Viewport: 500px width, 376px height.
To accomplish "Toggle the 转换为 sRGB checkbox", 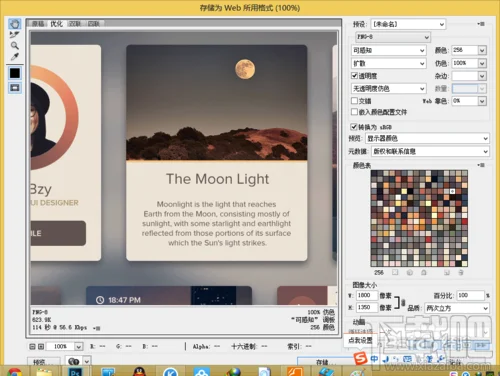I will coord(354,127).
